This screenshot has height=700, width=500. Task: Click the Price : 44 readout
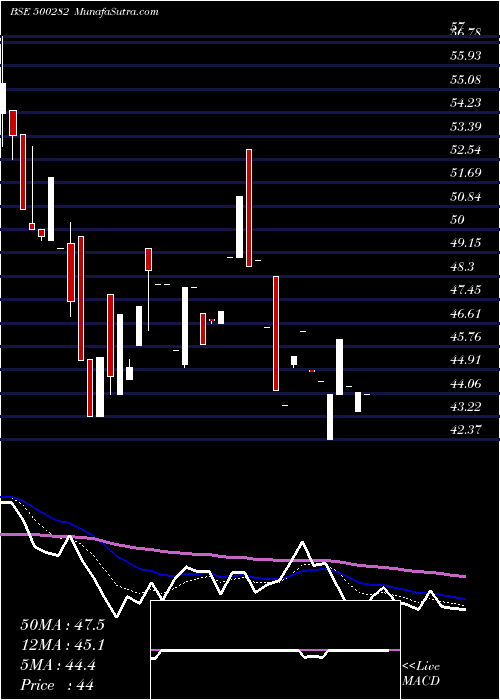point(57,685)
